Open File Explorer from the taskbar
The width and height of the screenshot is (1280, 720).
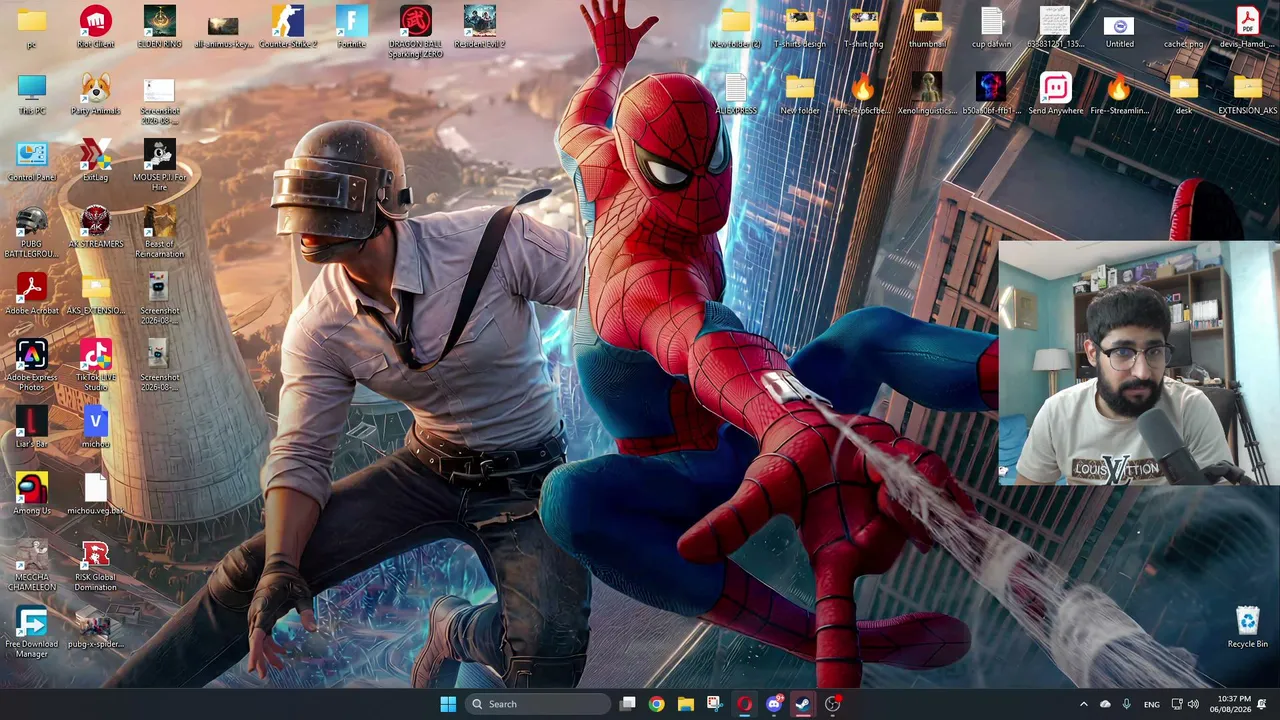(685, 704)
